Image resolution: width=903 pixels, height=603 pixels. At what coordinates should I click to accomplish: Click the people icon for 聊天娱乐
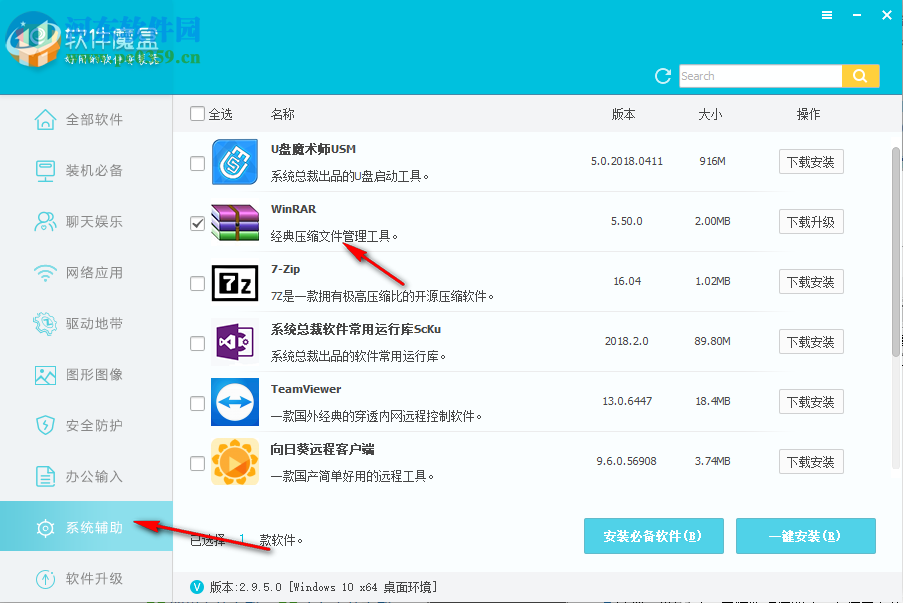click(45, 222)
